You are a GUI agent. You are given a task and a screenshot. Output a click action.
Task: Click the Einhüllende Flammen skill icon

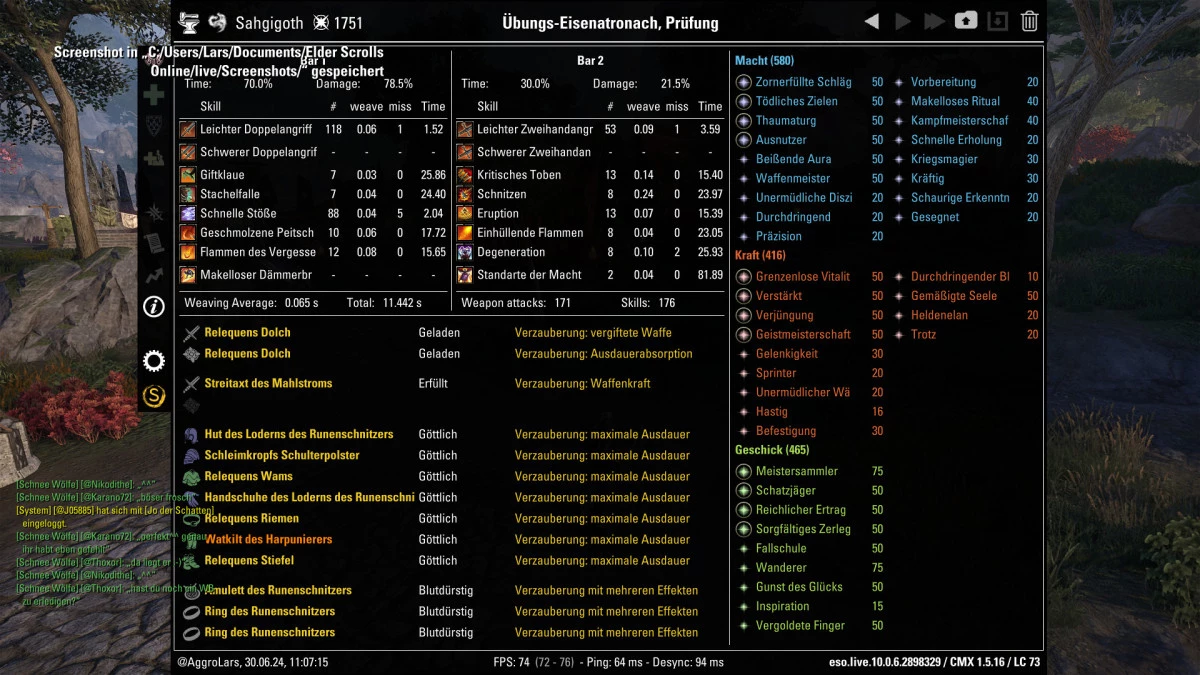click(x=465, y=233)
